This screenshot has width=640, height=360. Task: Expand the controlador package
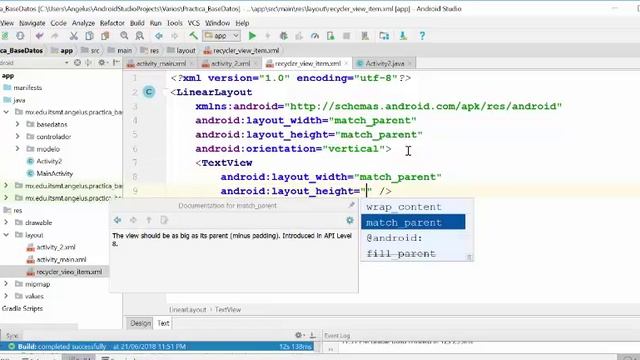(x=18, y=136)
